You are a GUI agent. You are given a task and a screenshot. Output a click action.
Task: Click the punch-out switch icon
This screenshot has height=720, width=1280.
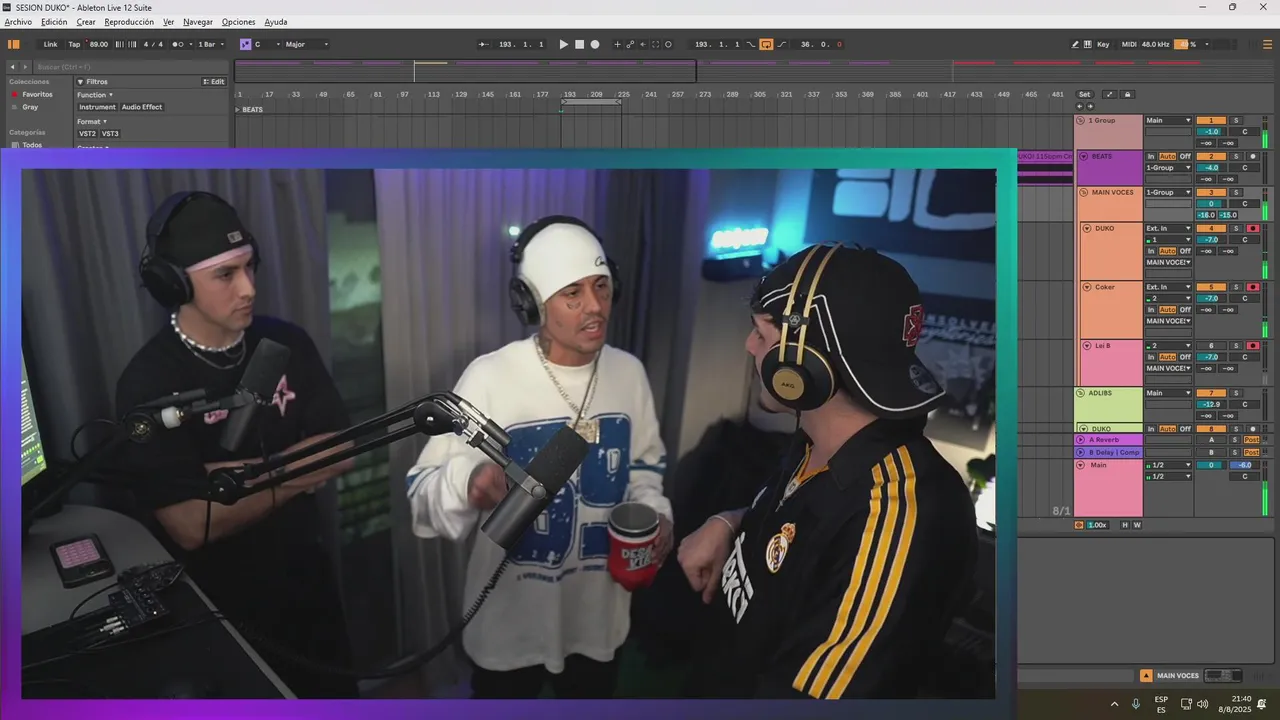click(782, 44)
